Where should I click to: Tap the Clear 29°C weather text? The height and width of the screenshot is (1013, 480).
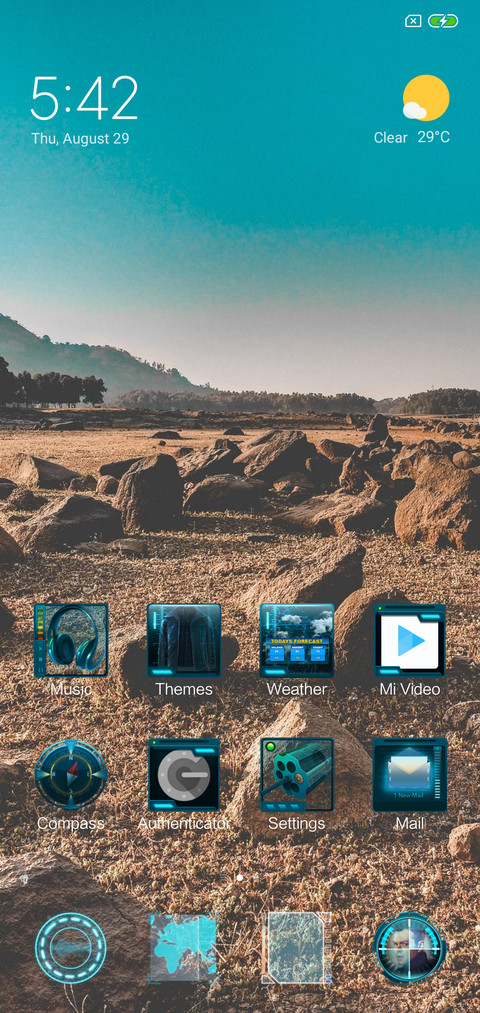click(x=412, y=138)
